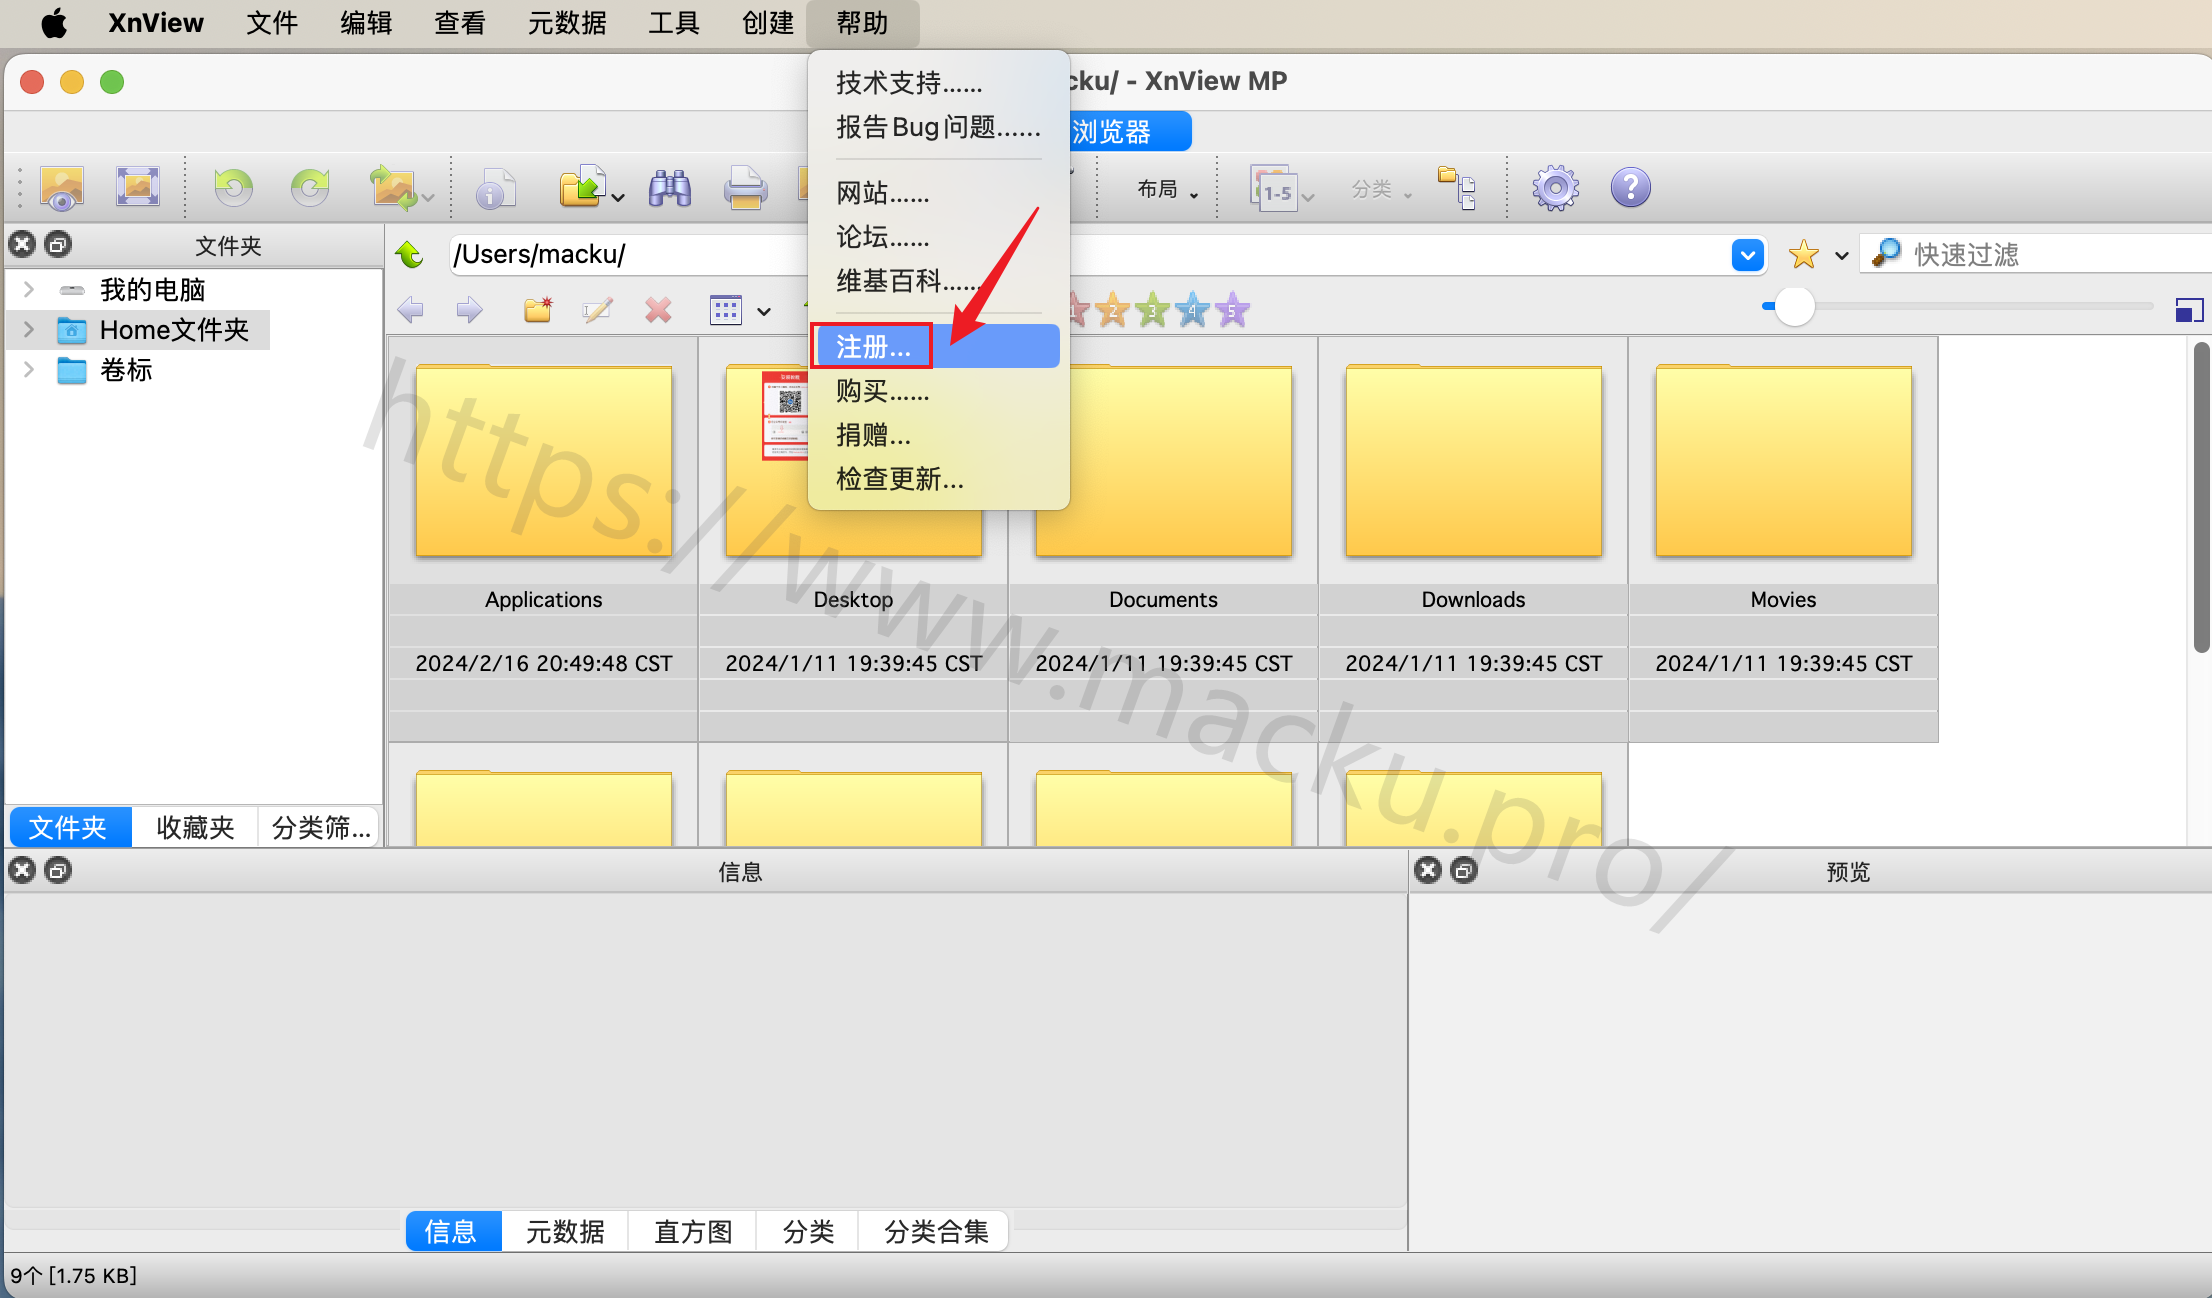The height and width of the screenshot is (1298, 2212).
Task: Rotate clockwise using the right rotate icon
Action: pos(310,187)
